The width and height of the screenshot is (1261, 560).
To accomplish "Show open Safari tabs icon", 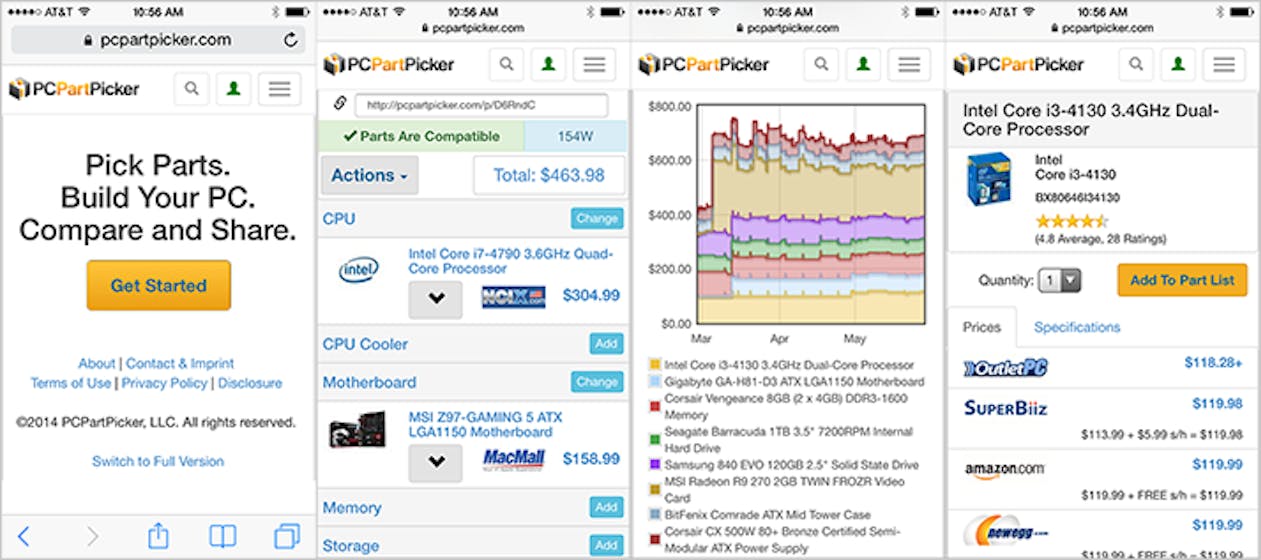I will click(287, 536).
